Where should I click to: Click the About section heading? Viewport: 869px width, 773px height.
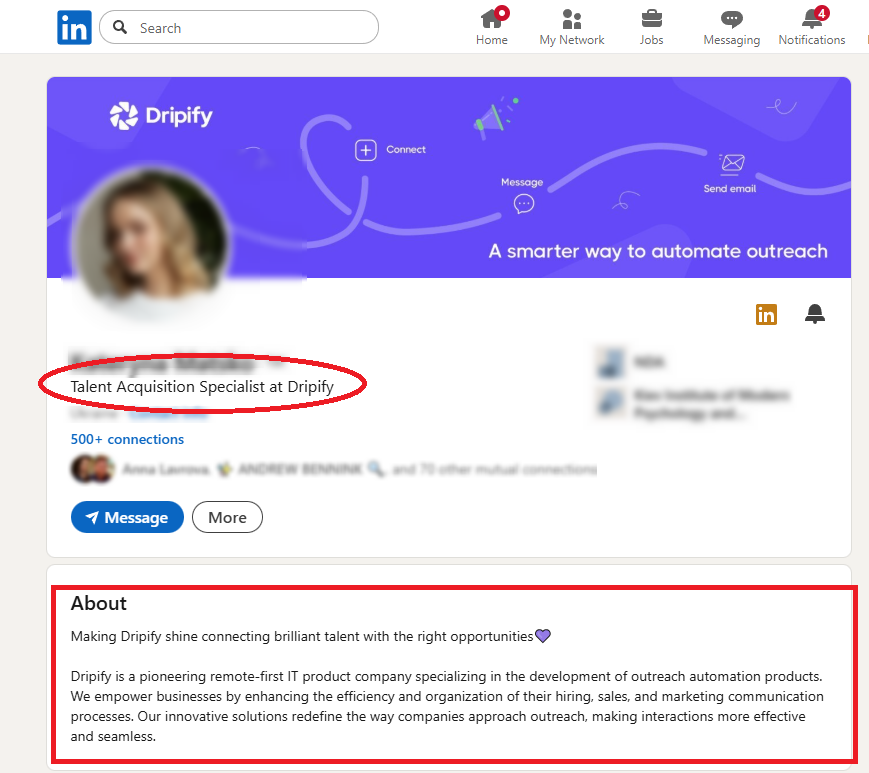(99, 603)
